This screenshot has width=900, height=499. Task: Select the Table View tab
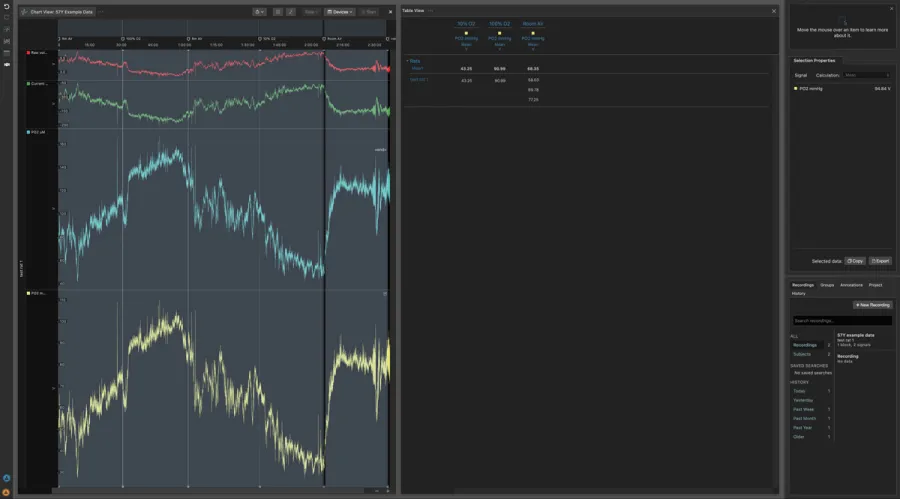coord(413,10)
